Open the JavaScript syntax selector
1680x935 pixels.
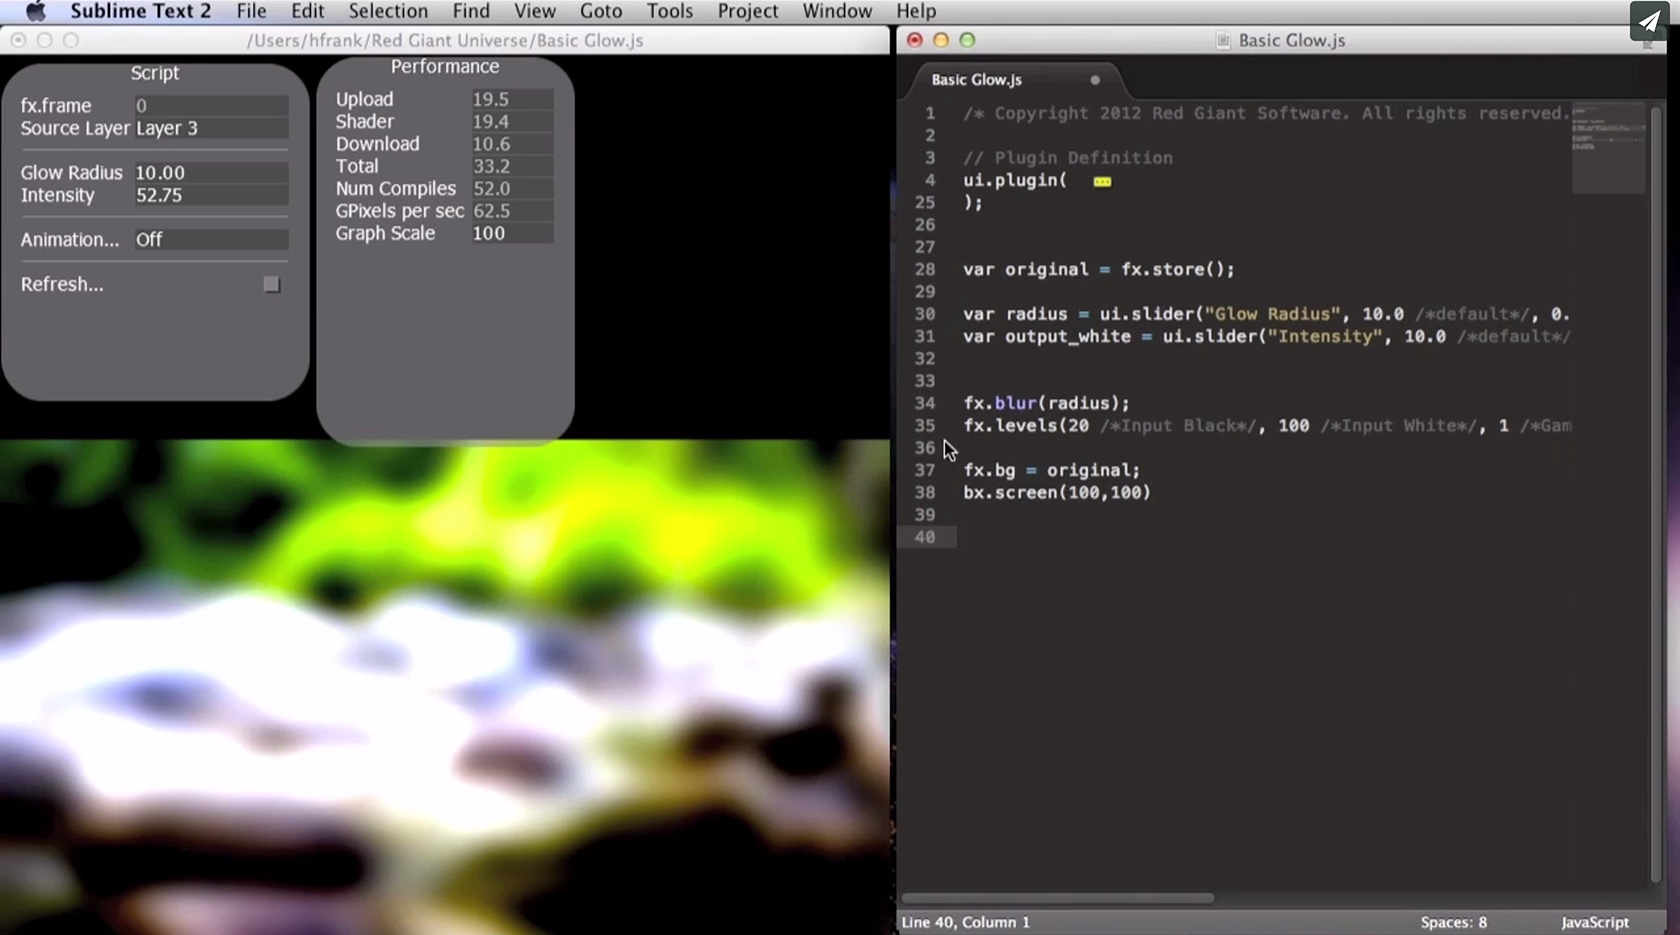pos(1595,922)
